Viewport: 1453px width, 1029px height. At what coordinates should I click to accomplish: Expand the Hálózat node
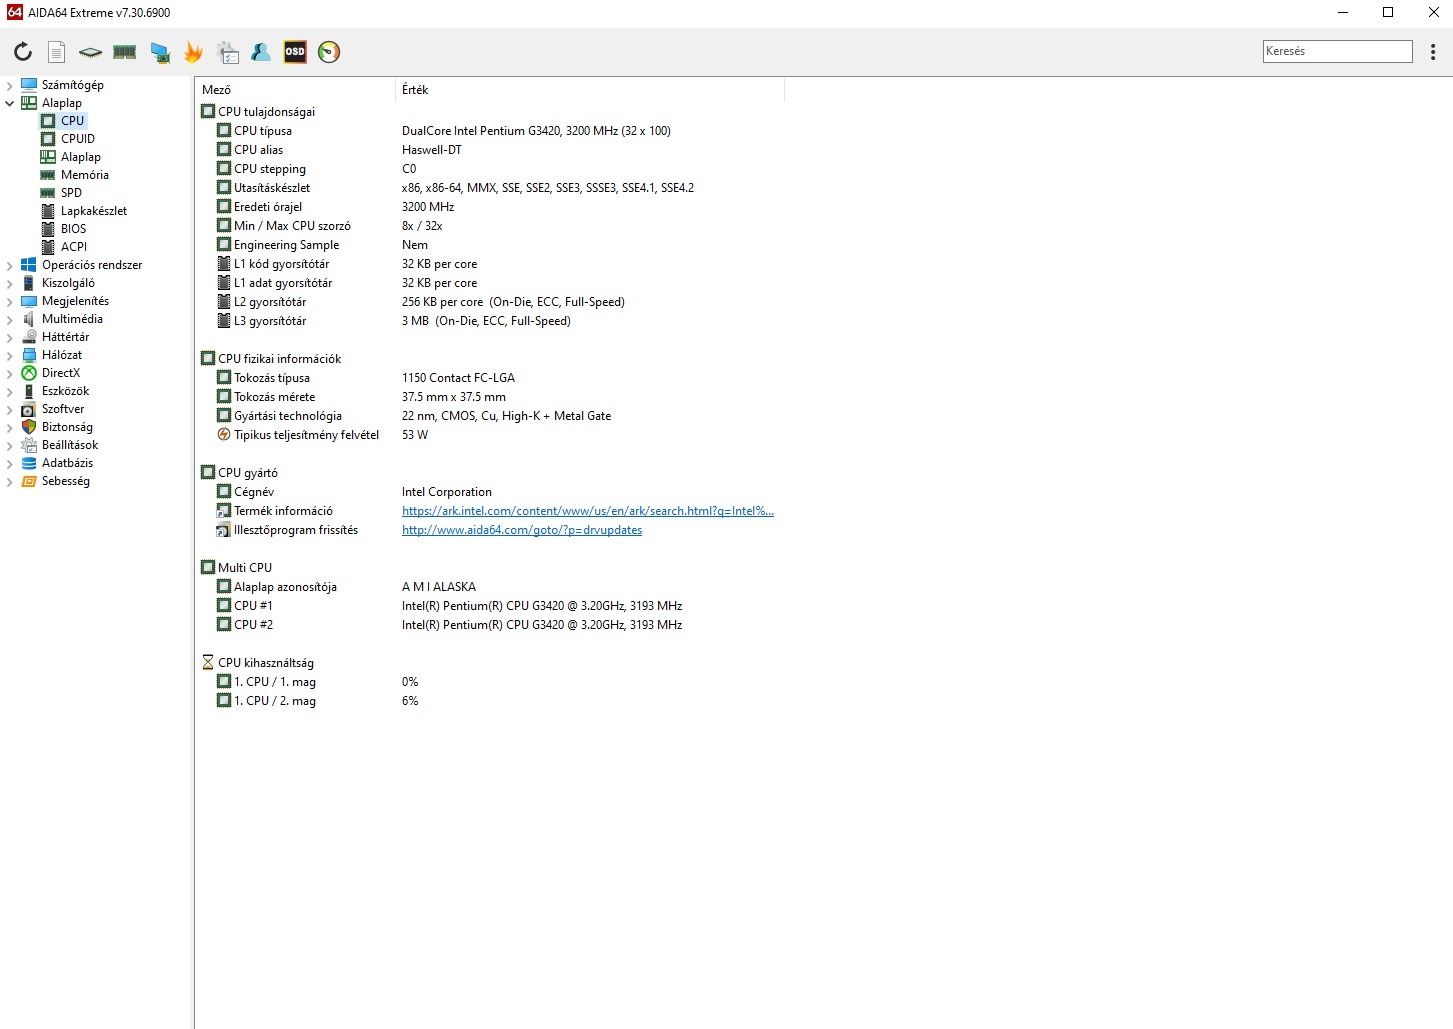(x=10, y=355)
